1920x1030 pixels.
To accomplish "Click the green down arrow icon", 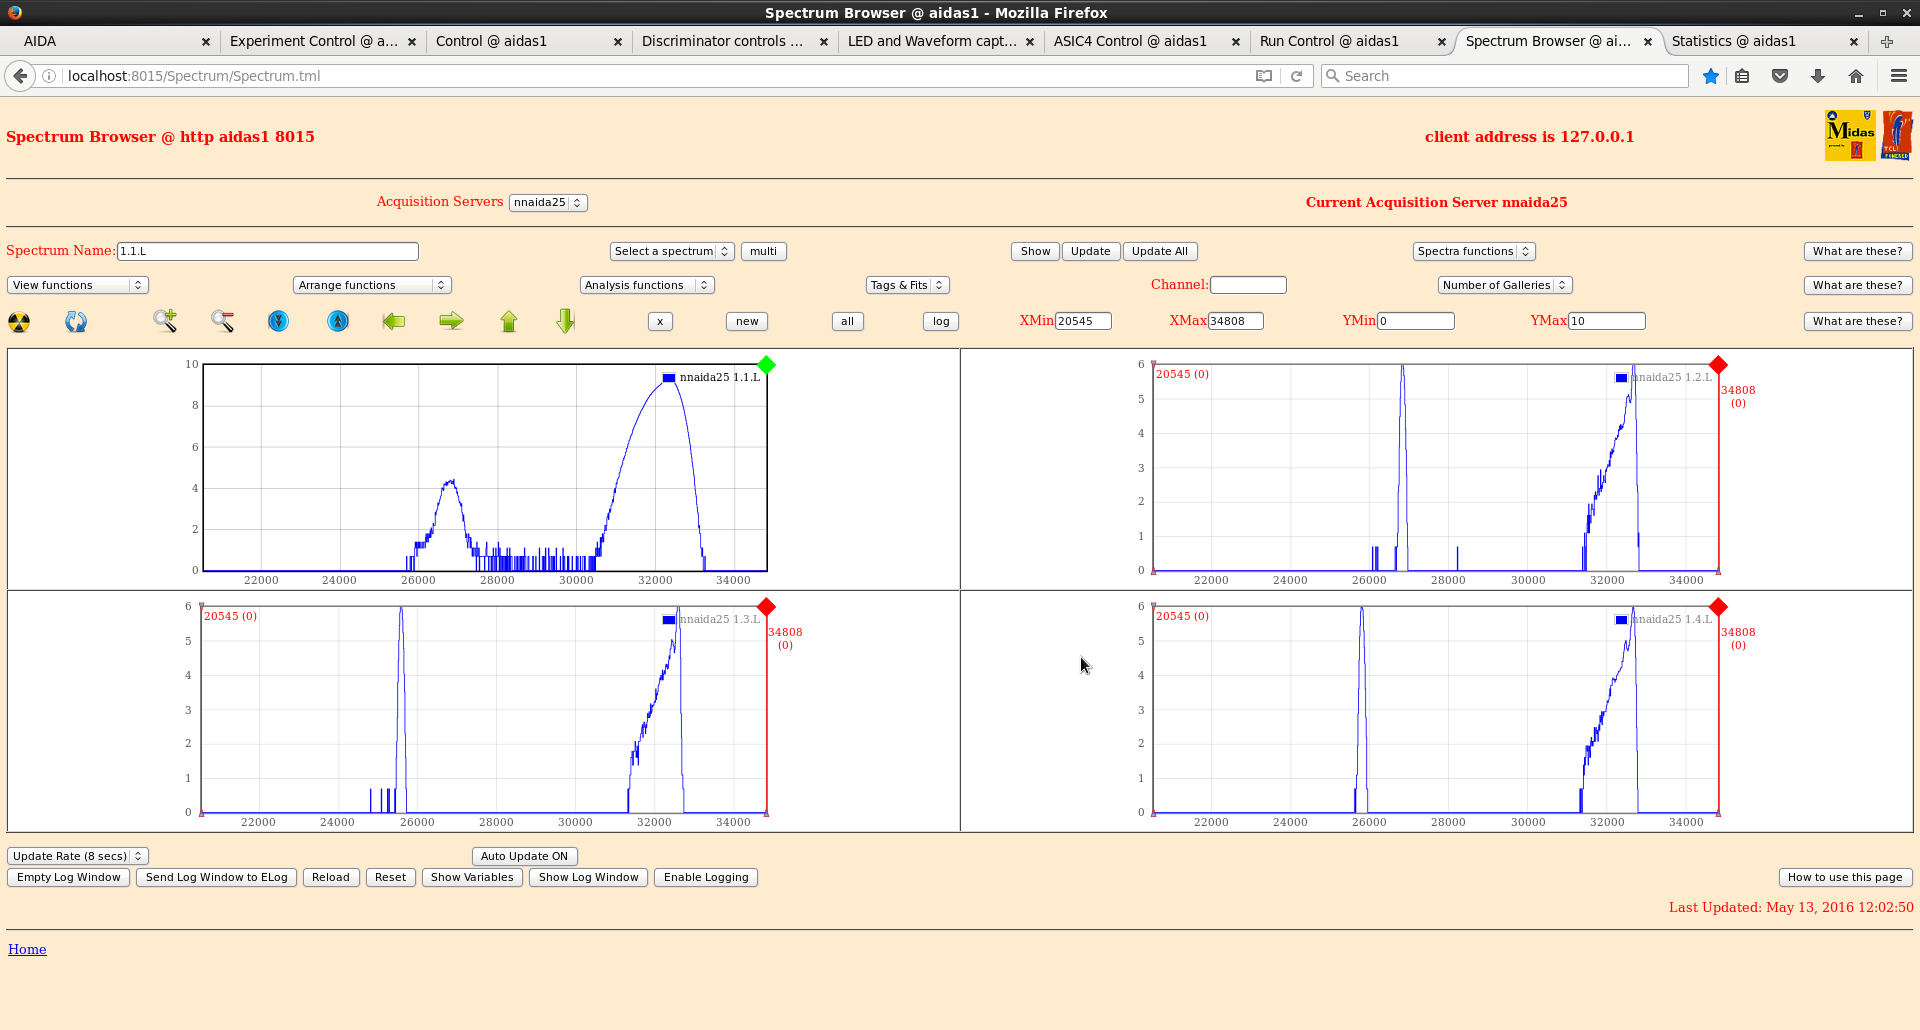I will click(x=566, y=321).
